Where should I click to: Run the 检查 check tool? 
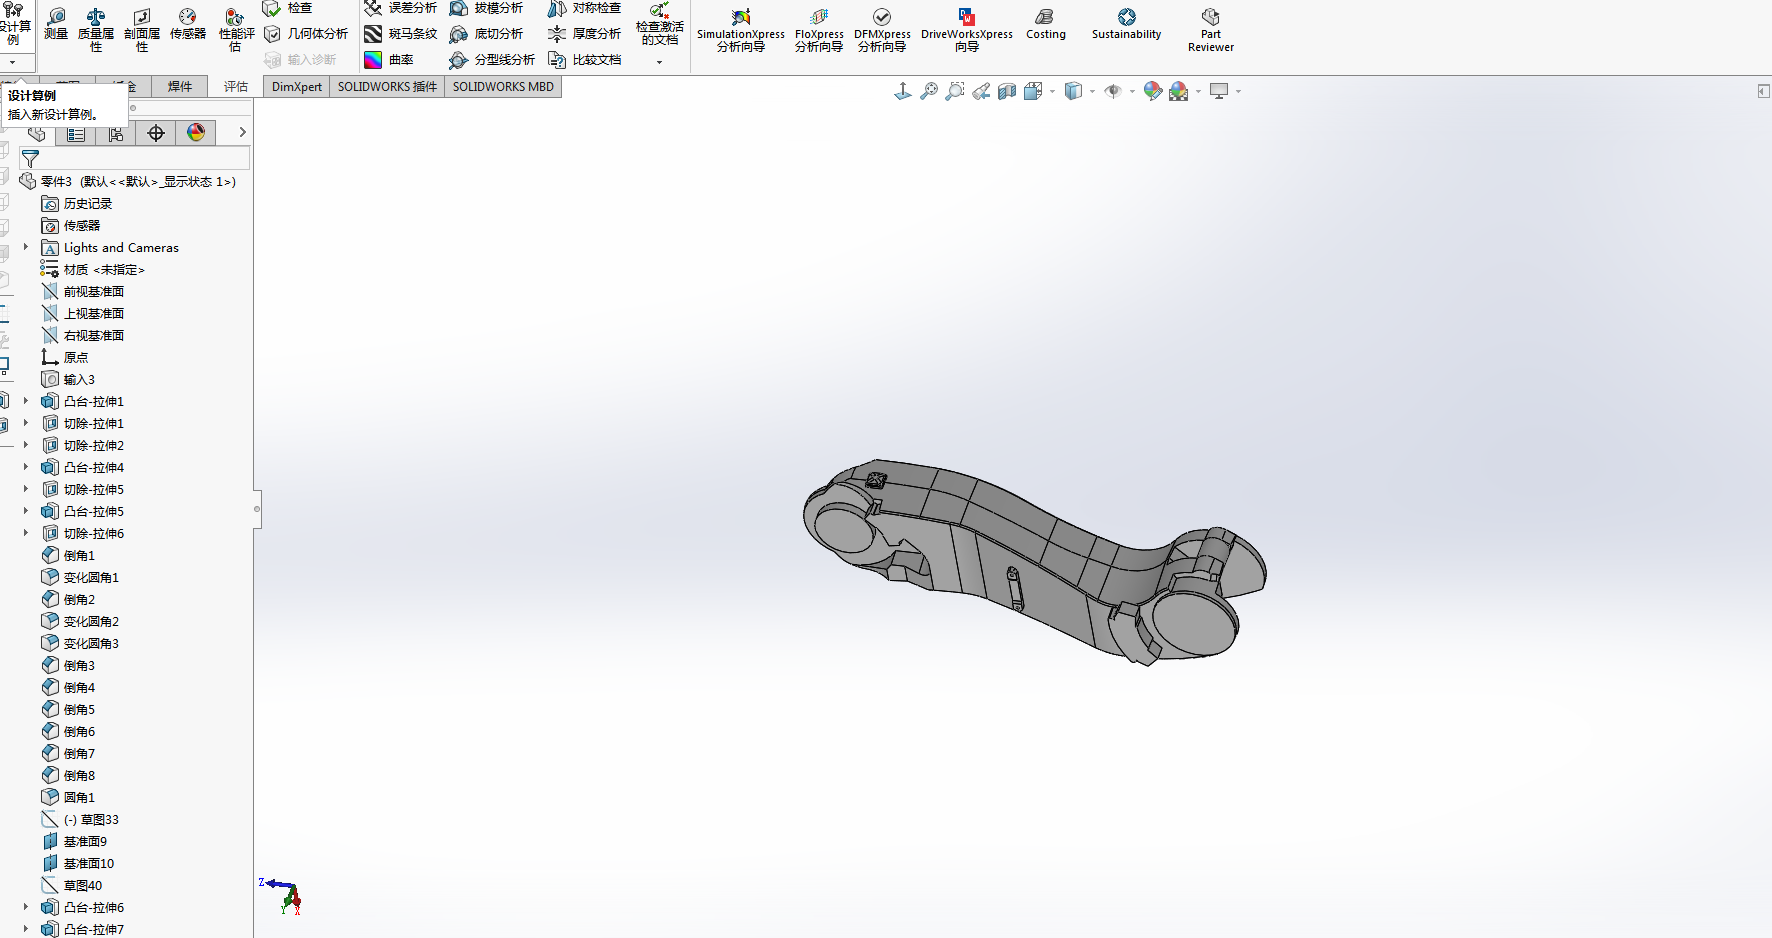[288, 8]
